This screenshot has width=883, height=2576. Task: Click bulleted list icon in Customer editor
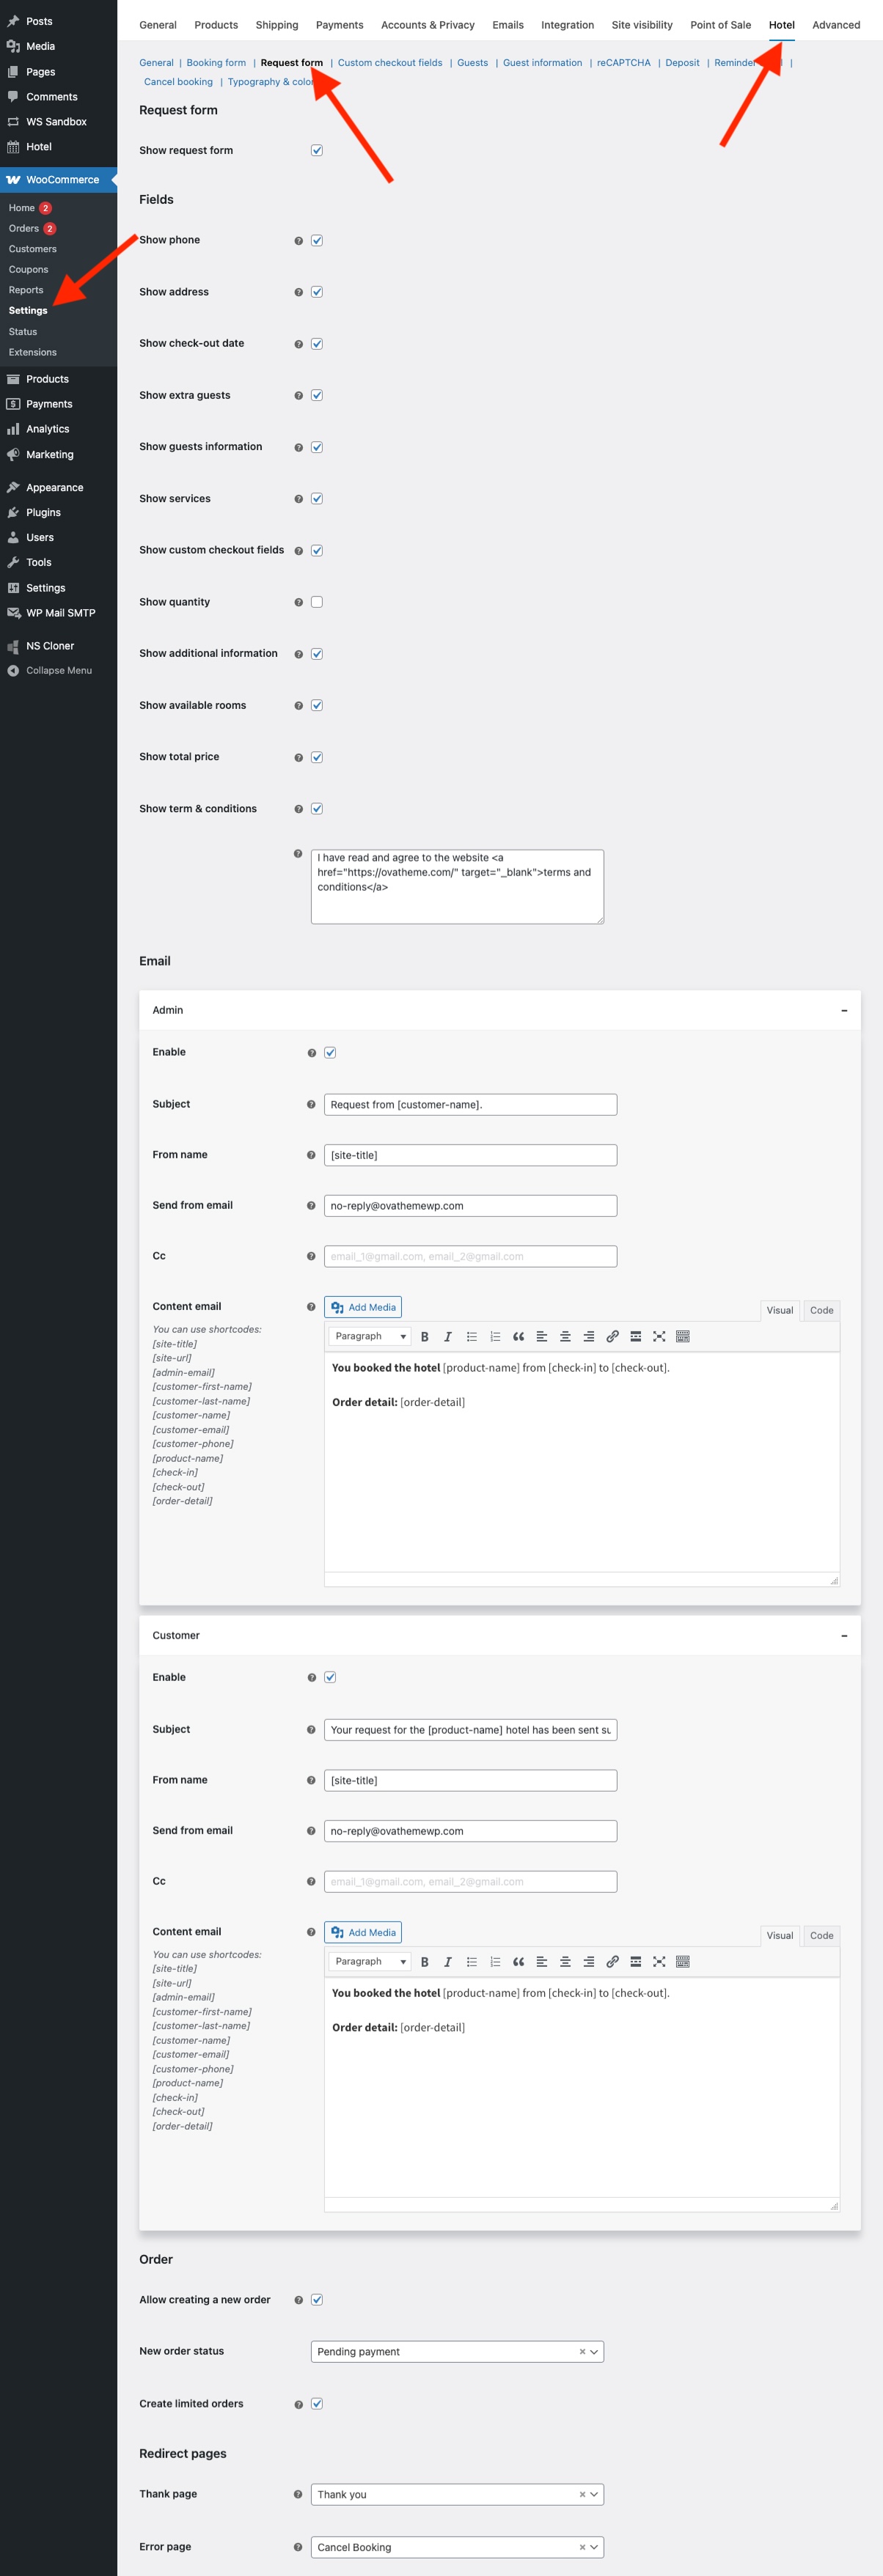tap(472, 1961)
